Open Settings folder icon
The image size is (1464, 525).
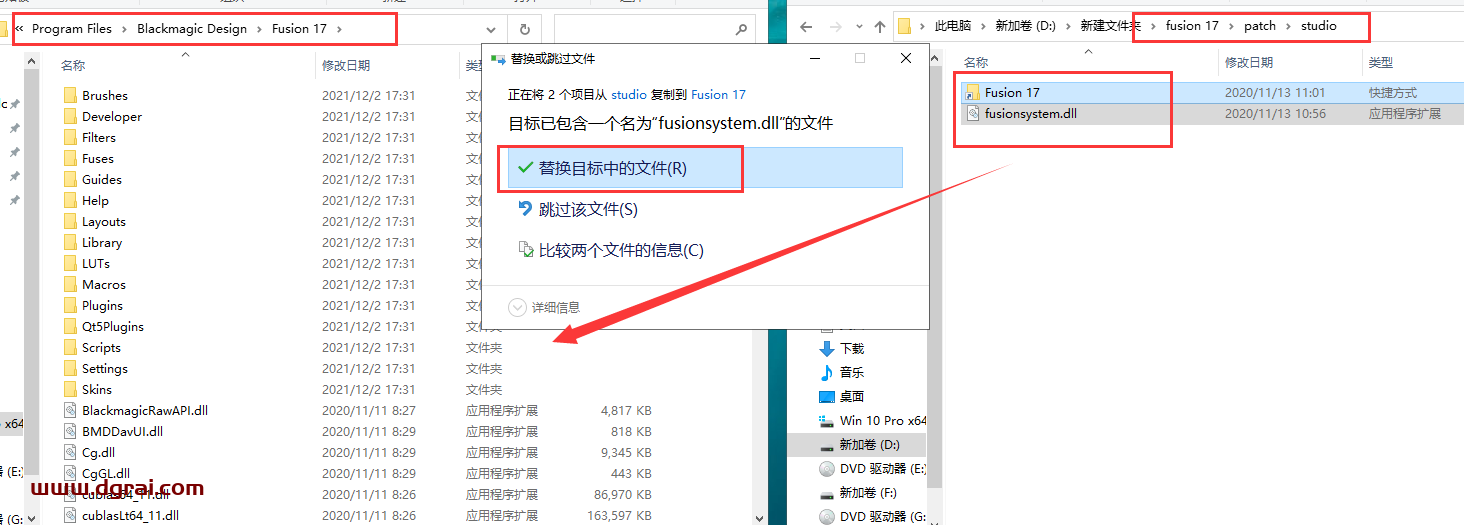[x=70, y=369]
